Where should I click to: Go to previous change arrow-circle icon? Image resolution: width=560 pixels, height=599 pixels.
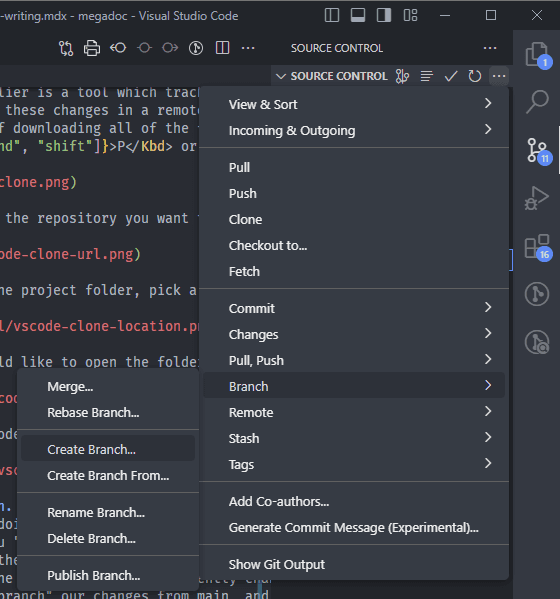(118, 48)
